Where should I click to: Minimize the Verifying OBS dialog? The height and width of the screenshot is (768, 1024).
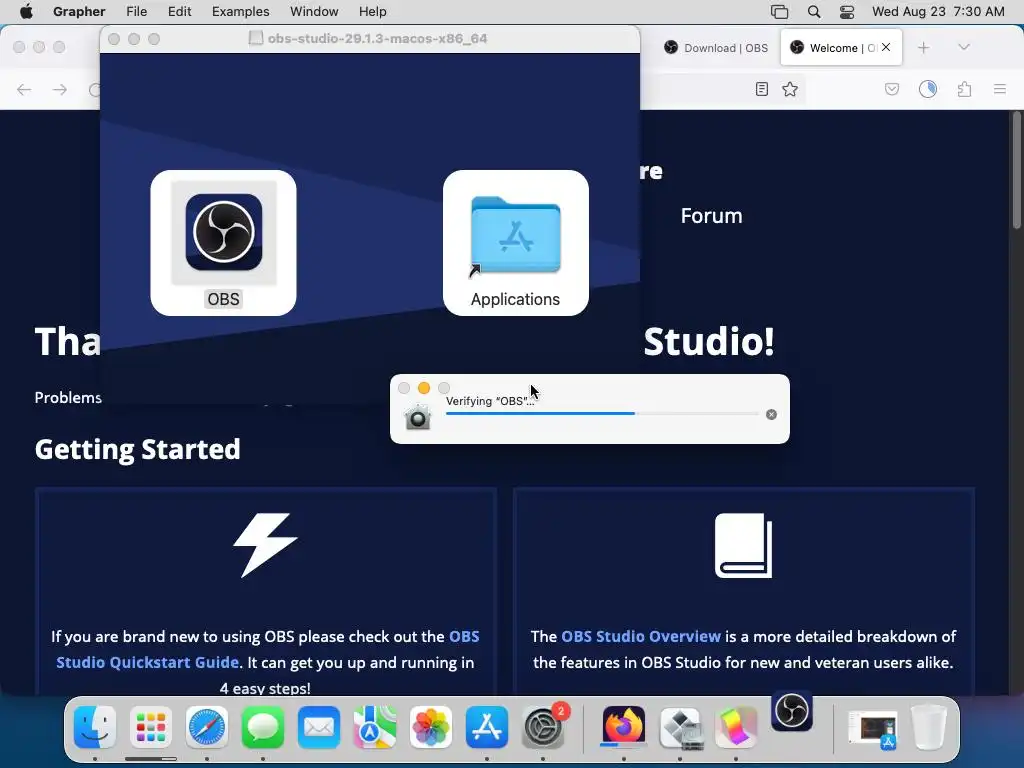[x=424, y=388]
